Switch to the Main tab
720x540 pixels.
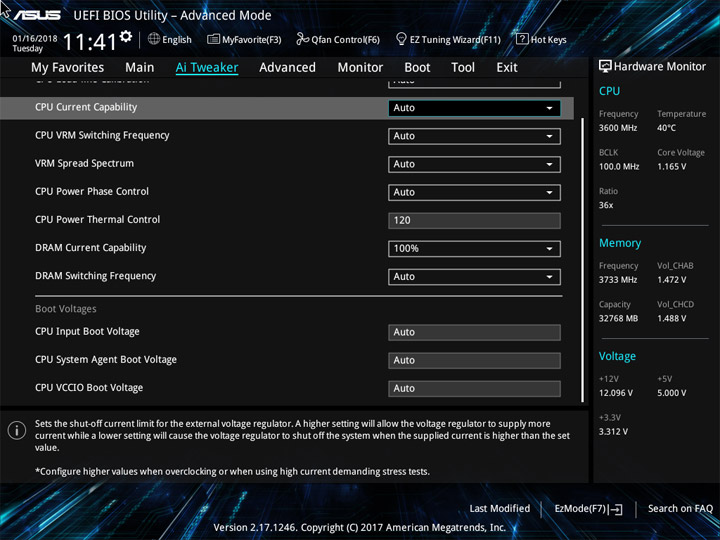140,68
